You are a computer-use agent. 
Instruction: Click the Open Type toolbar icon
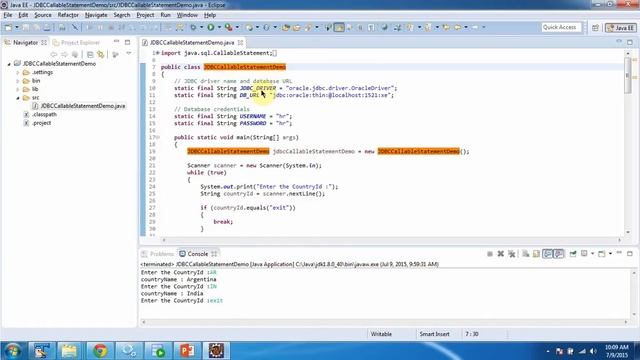pos(286,27)
